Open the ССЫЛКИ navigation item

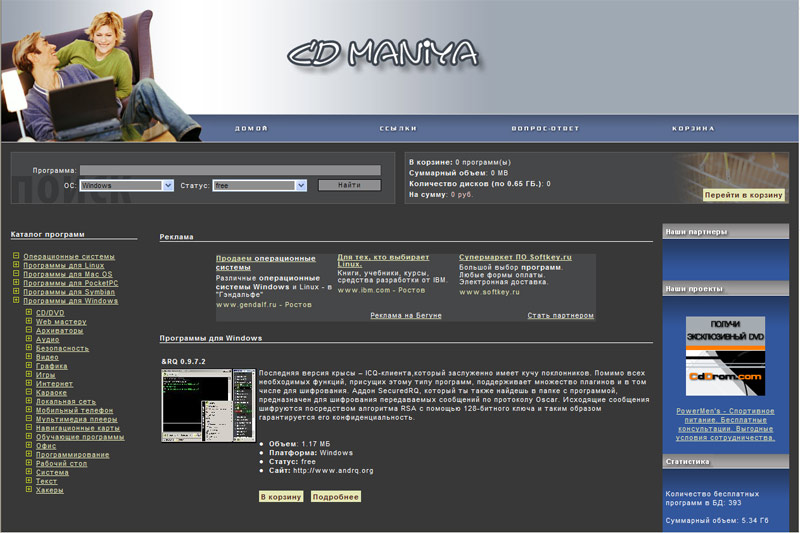398,129
